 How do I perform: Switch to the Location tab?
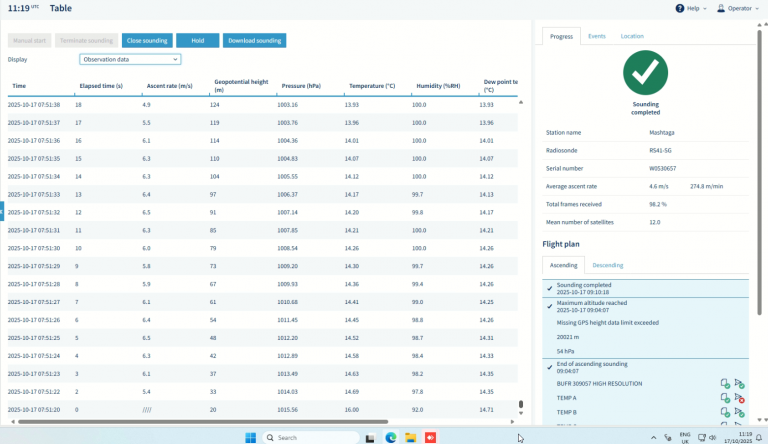(x=632, y=36)
